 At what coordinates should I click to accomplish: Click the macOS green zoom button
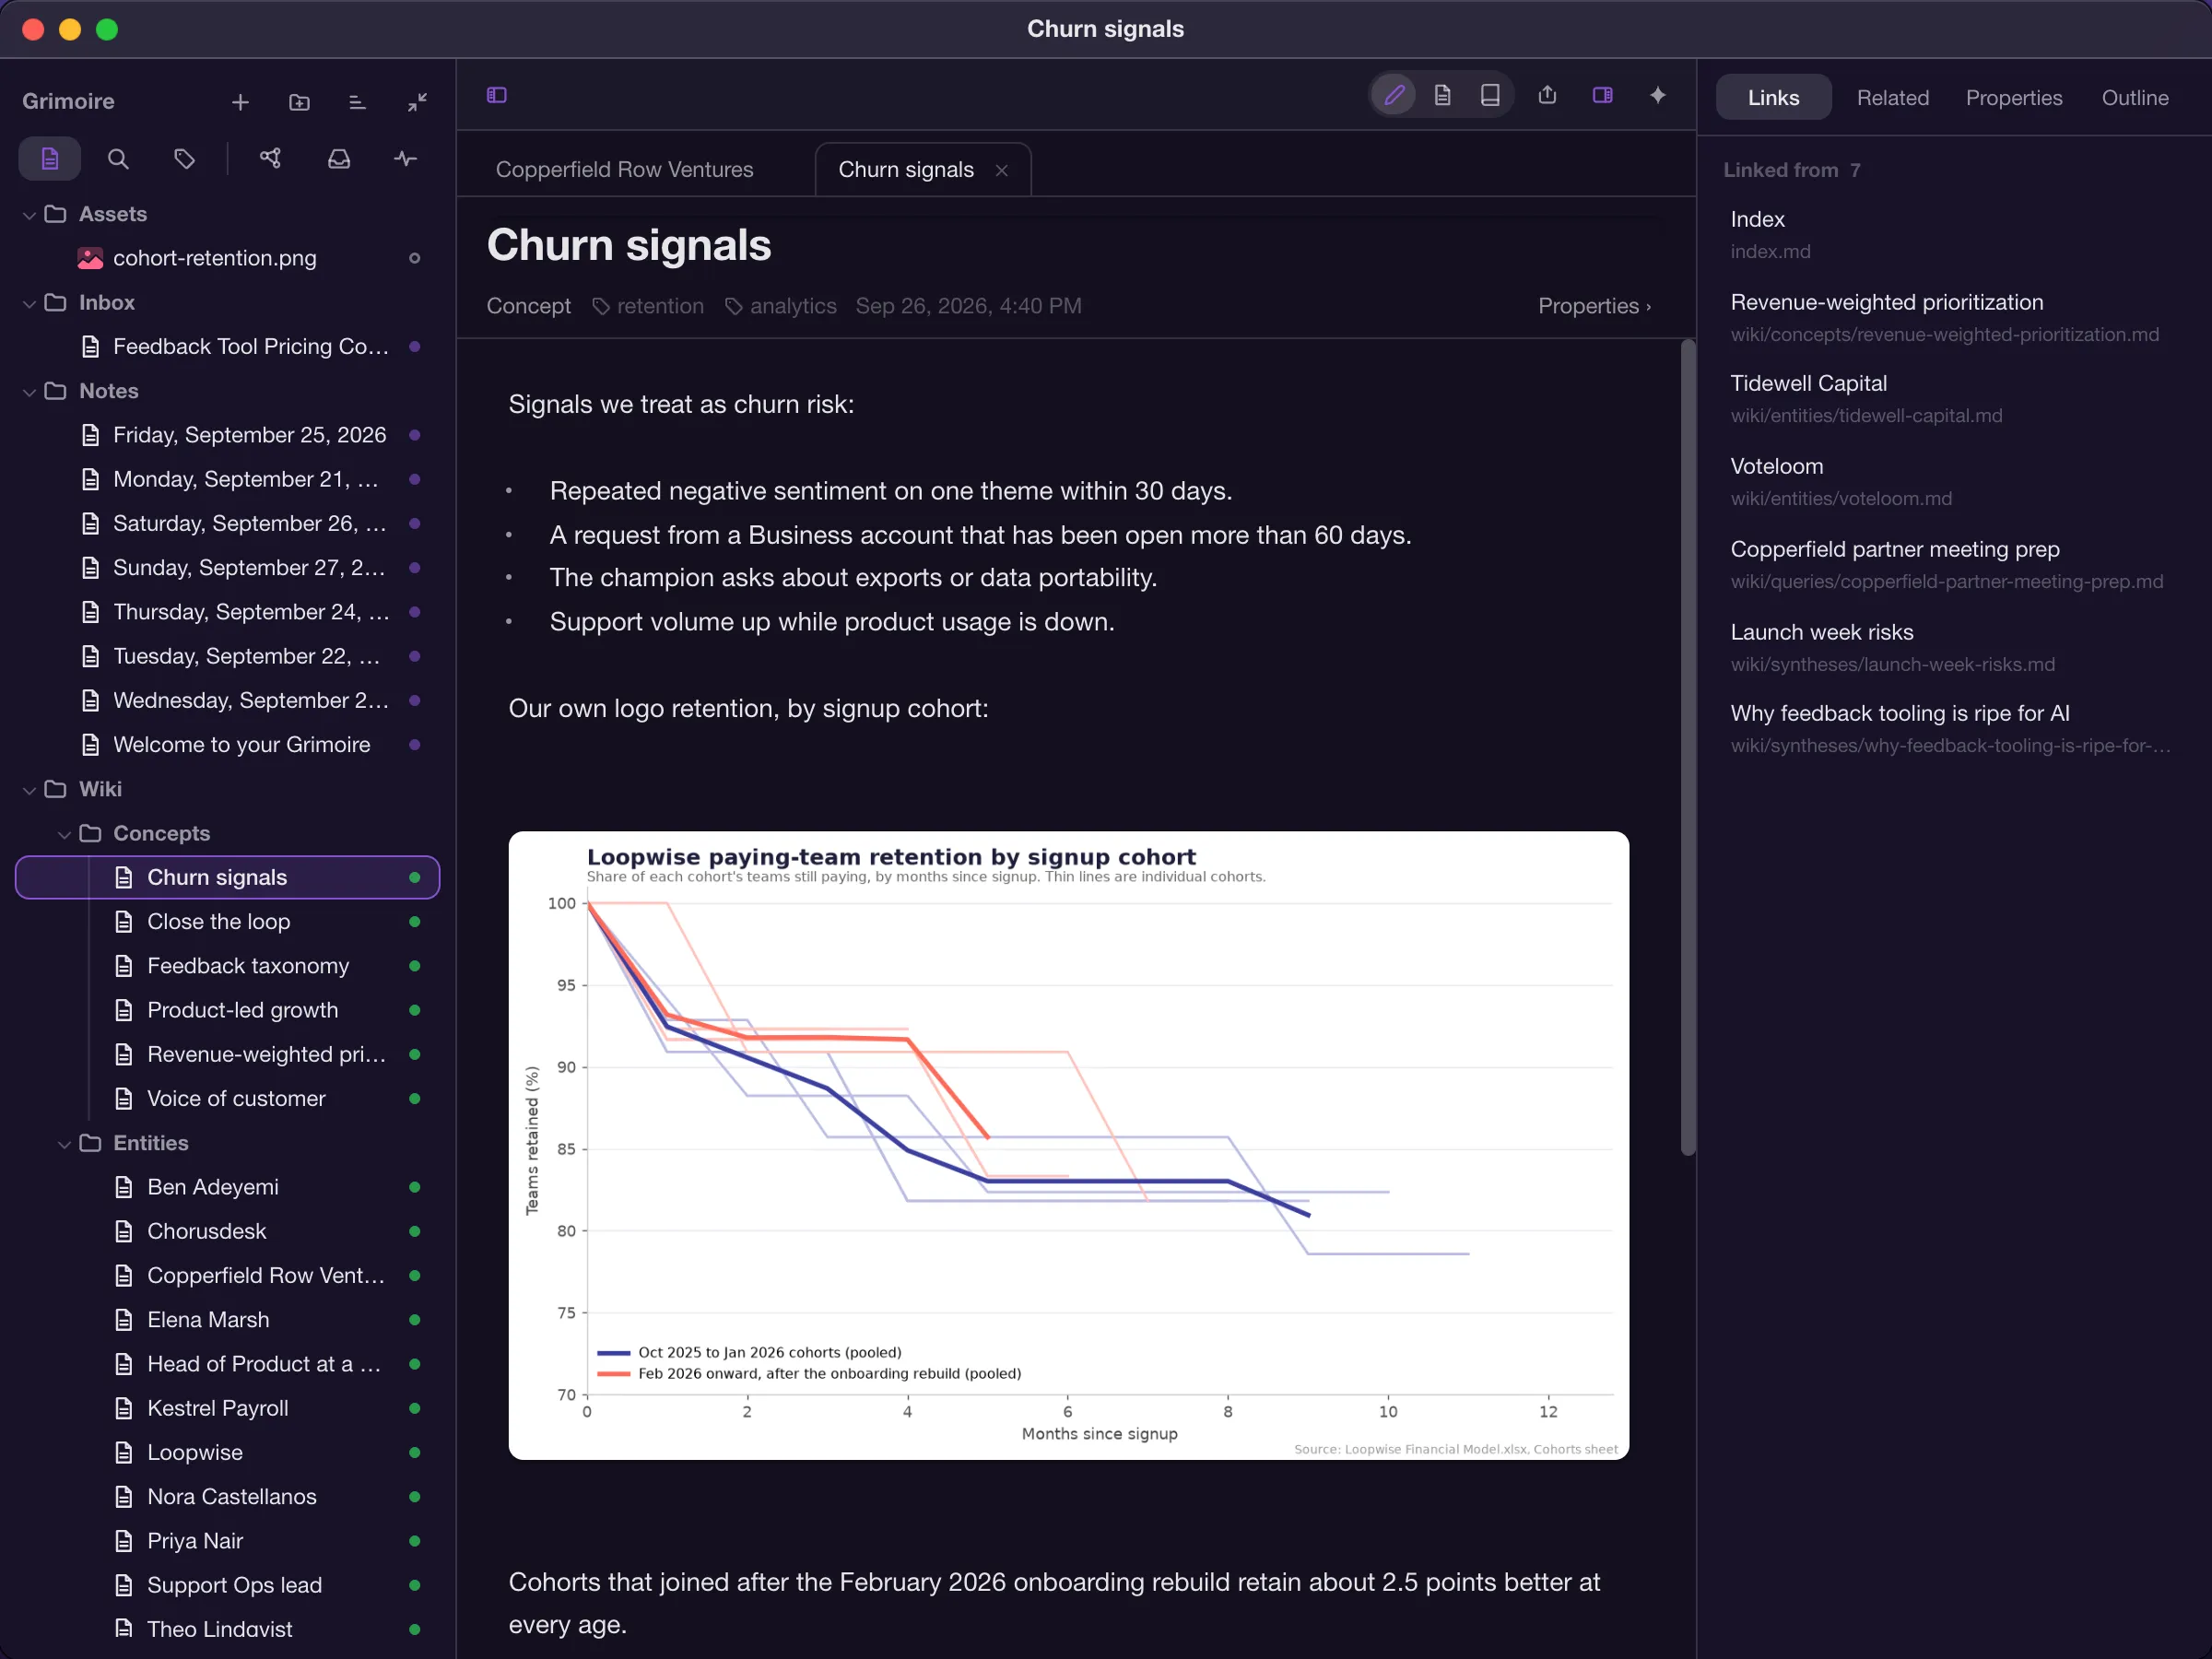107,29
